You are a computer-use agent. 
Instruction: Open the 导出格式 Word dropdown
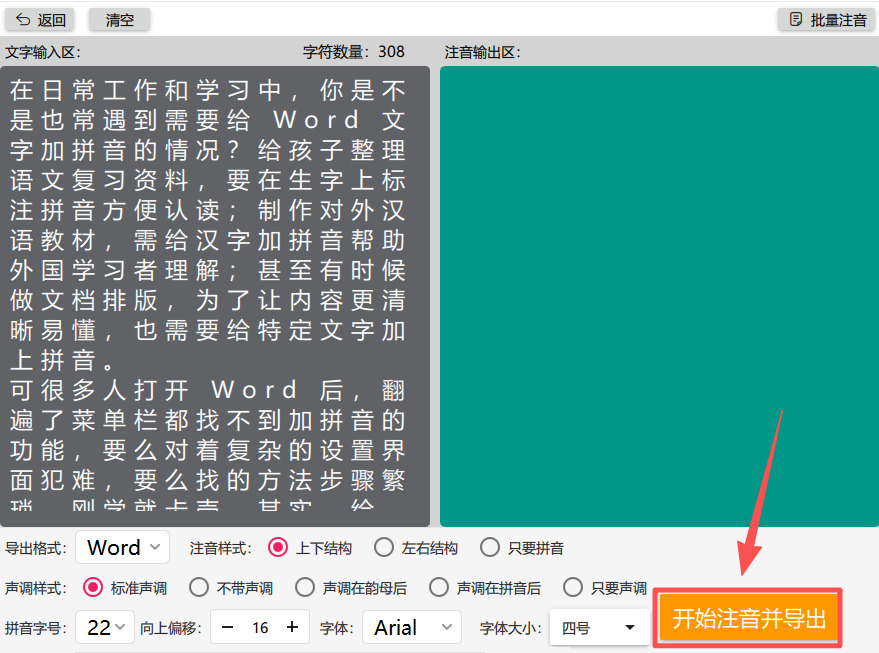pyautogui.click(x=122, y=547)
